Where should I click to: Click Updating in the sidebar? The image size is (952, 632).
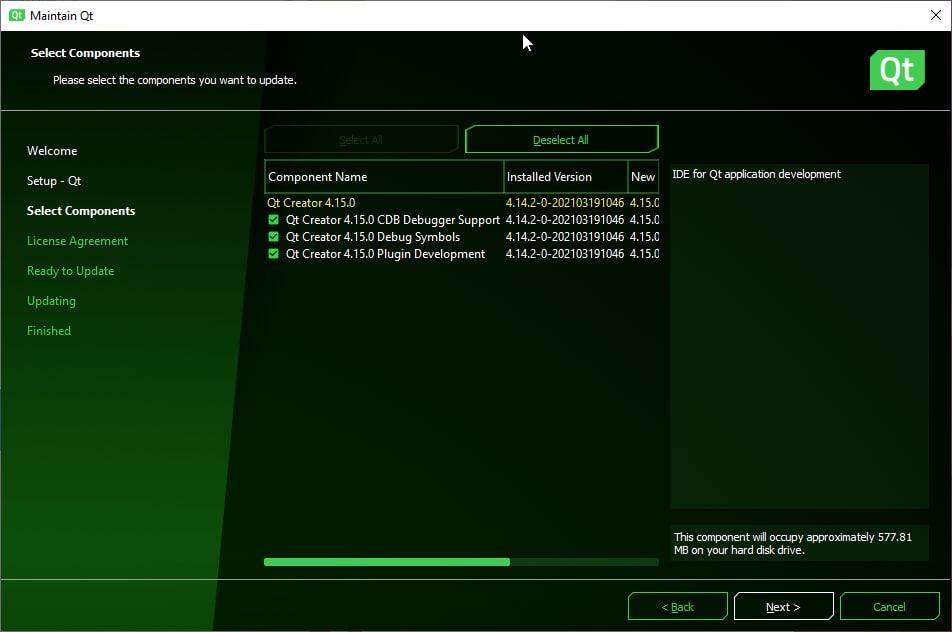click(51, 301)
